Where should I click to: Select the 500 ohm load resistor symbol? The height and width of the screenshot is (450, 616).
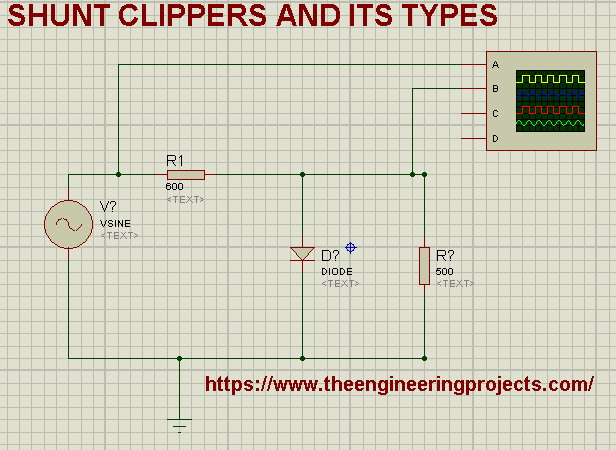tap(424, 266)
